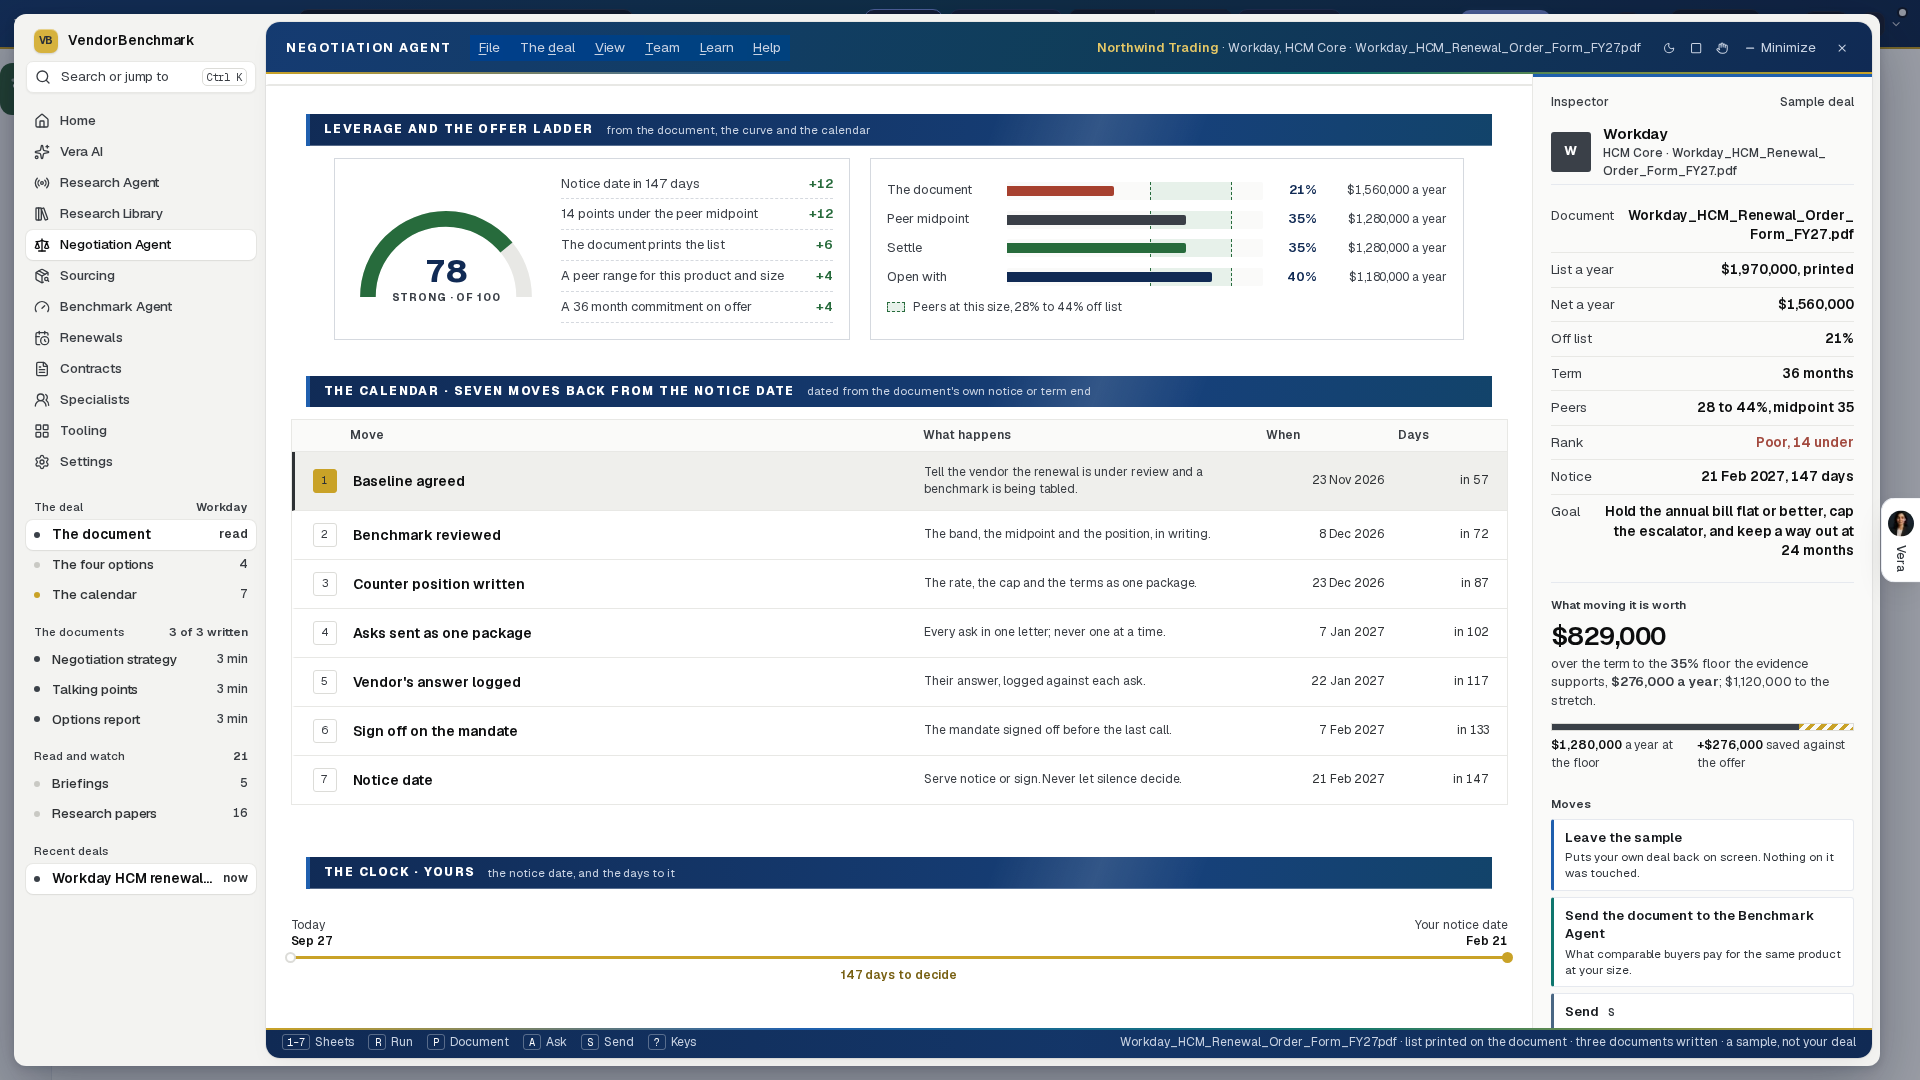Viewport: 1920px width, 1080px height.
Task: Open the Talking points document
Action: pyautogui.click(x=141, y=690)
